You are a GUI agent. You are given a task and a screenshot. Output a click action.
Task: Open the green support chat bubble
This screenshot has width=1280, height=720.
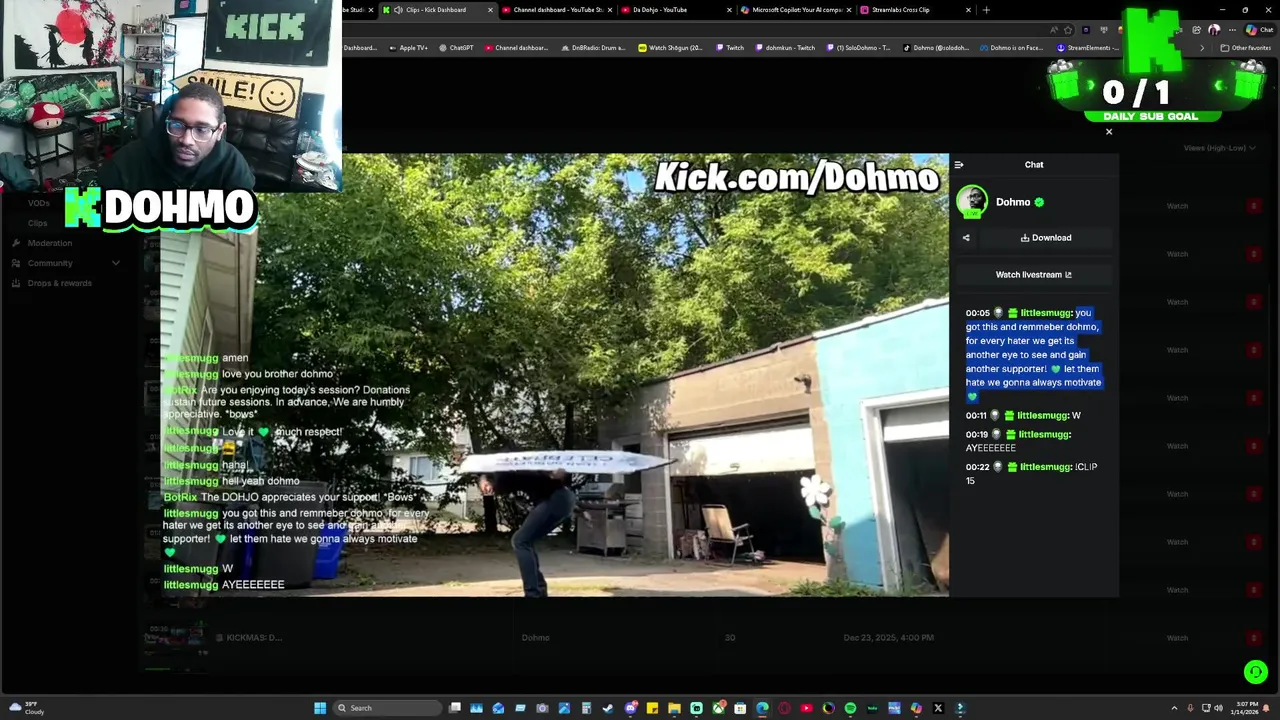coord(1255,672)
